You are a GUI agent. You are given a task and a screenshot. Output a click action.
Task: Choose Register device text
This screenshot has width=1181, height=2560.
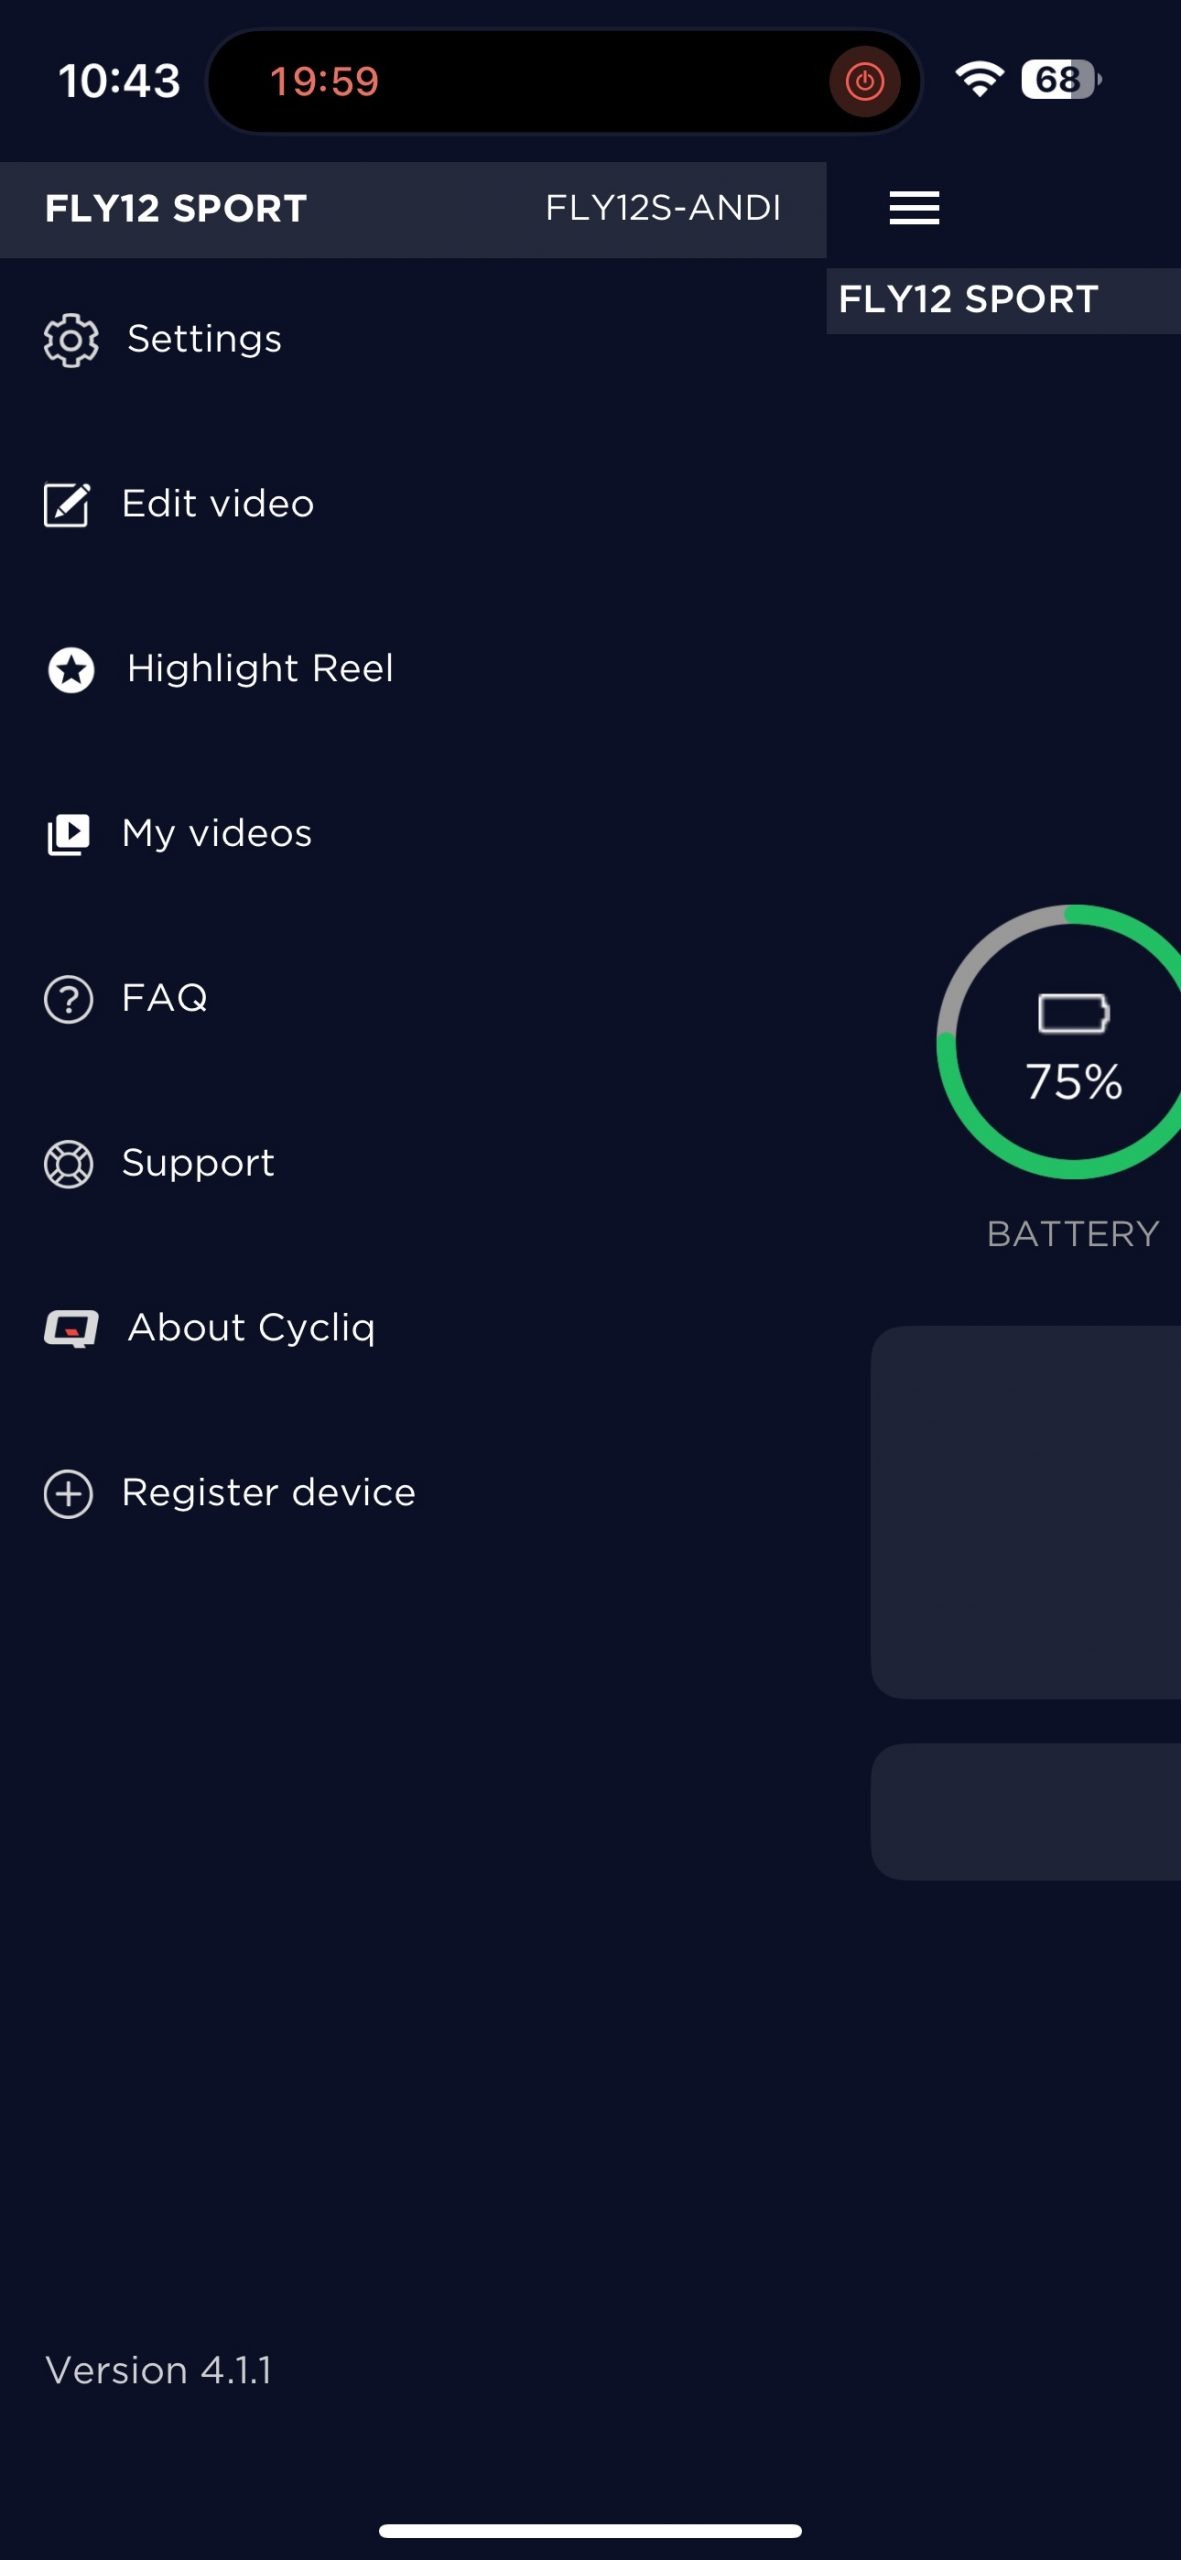[268, 1493]
